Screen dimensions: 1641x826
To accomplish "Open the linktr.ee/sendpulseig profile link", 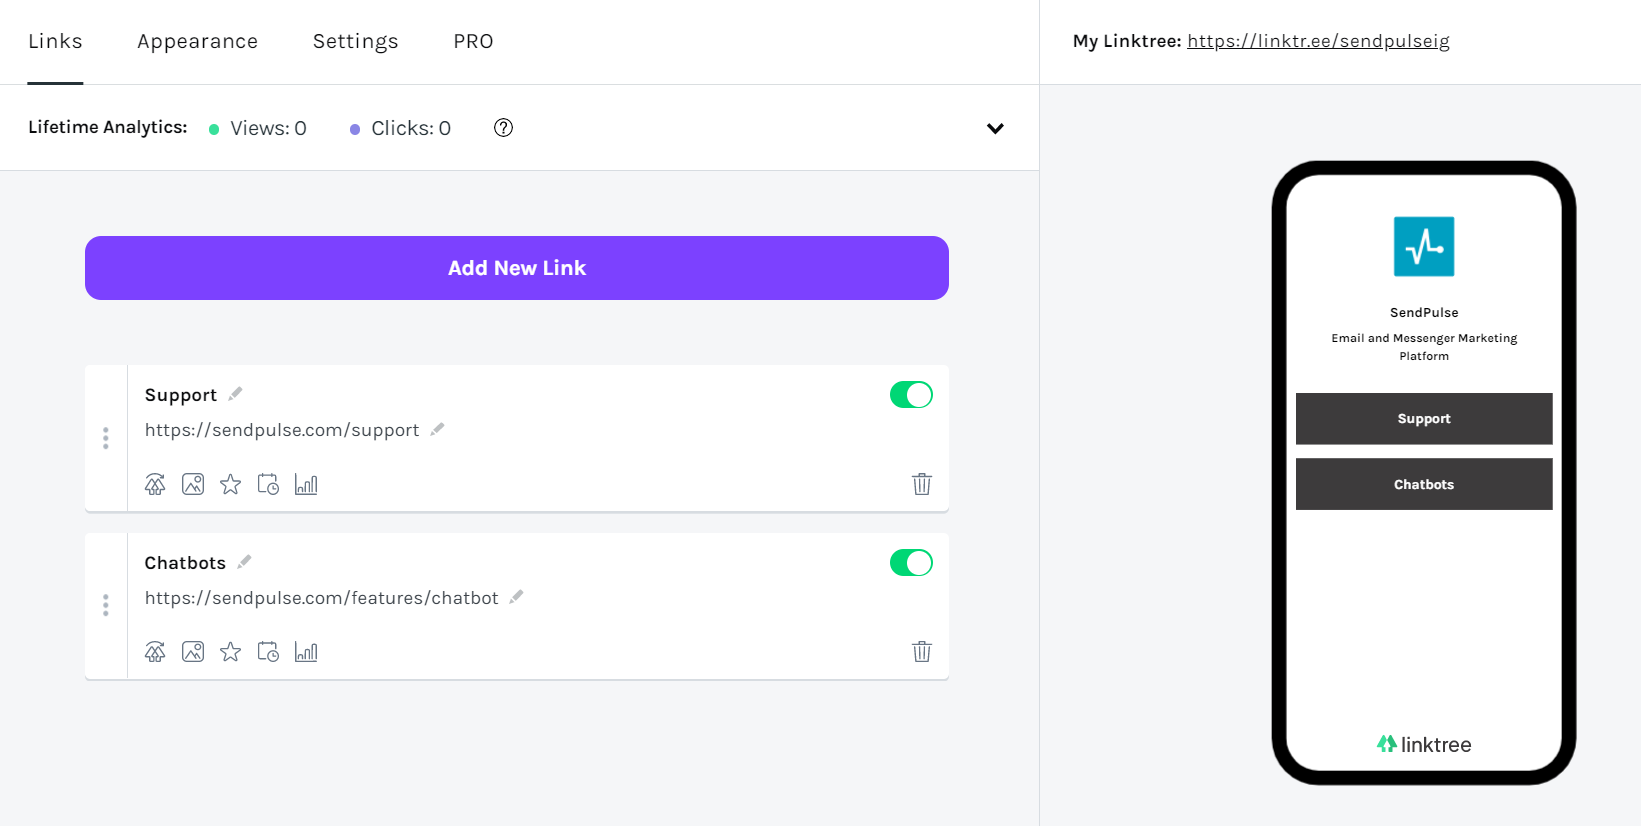I will (x=1318, y=41).
